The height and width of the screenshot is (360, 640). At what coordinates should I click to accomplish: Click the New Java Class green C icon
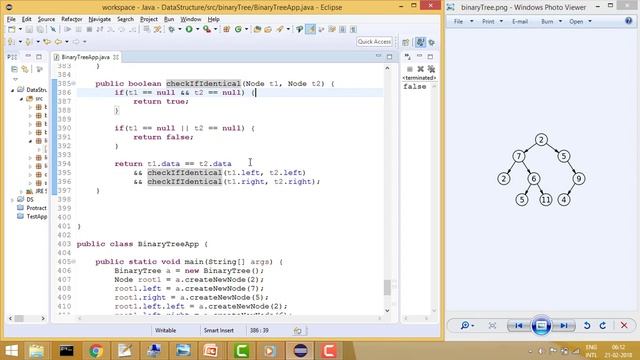tap(238, 29)
